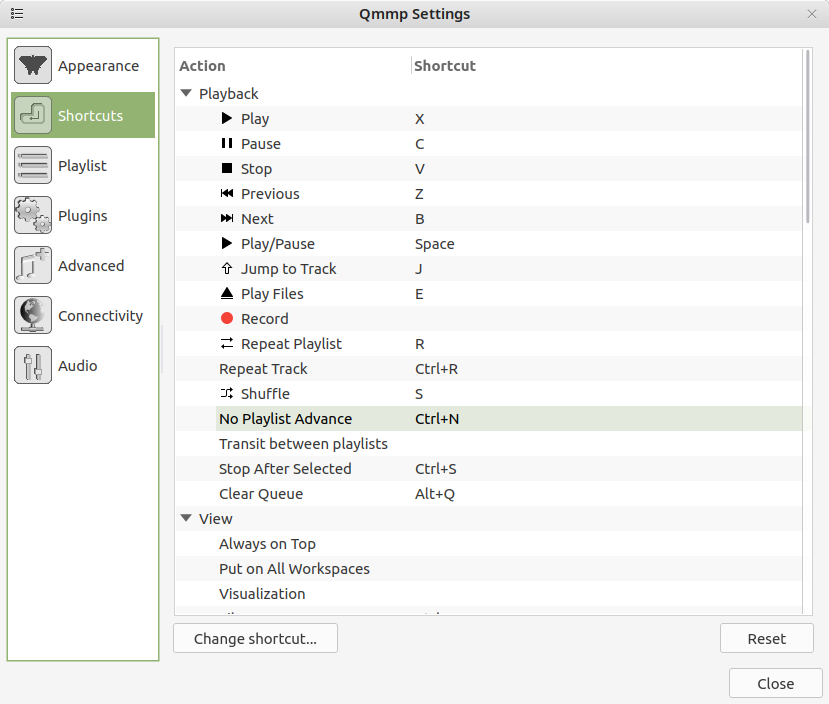The height and width of the screenshot is (704, 829).
Task: Select the Stop After Selected row
Action: click(489, 469)
